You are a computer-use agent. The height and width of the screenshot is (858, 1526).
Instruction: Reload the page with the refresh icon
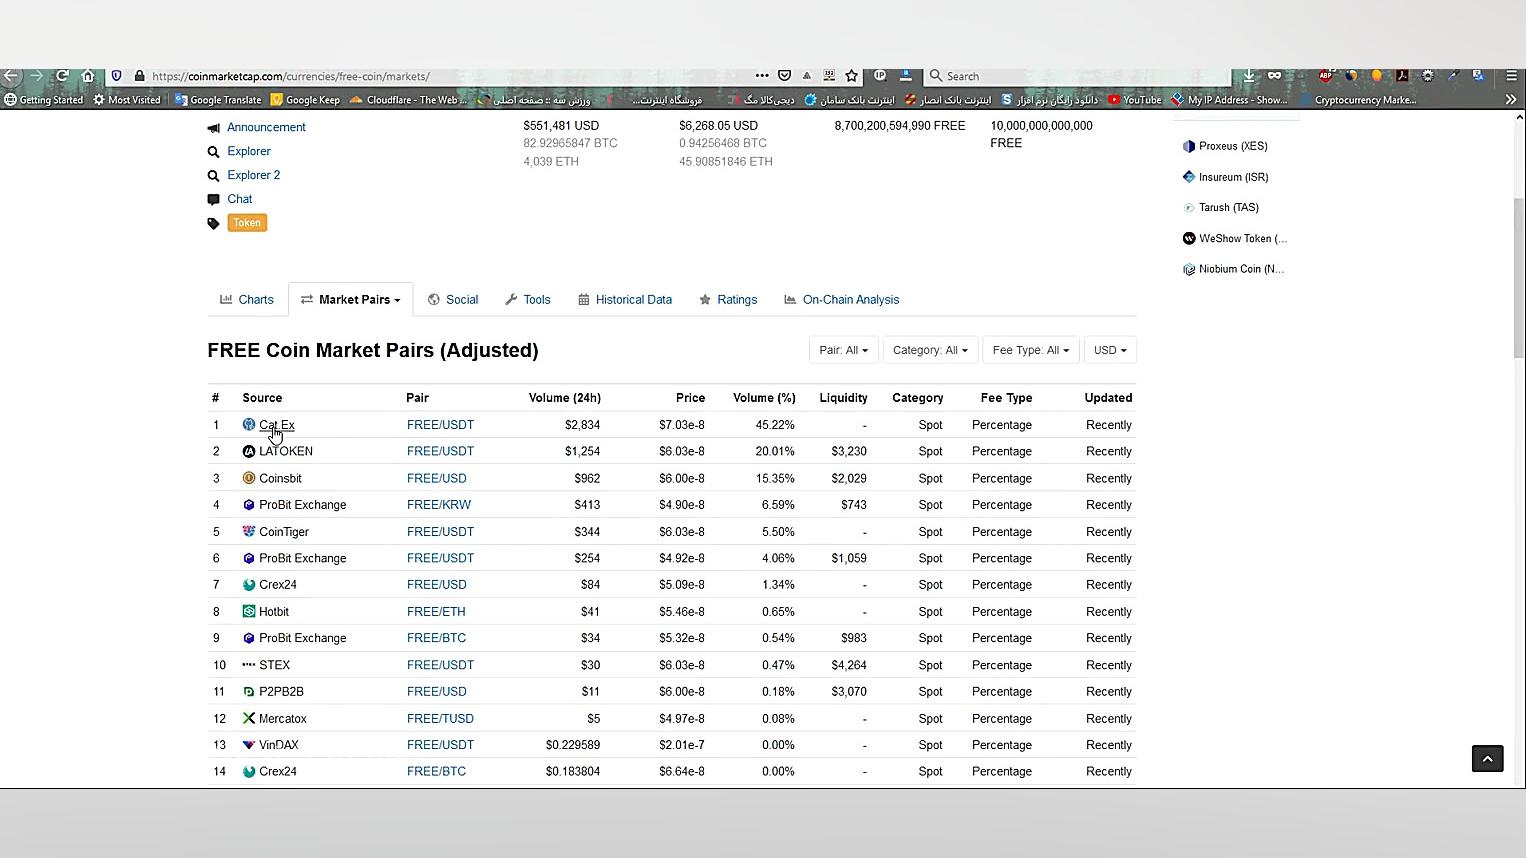click(62, 76)
